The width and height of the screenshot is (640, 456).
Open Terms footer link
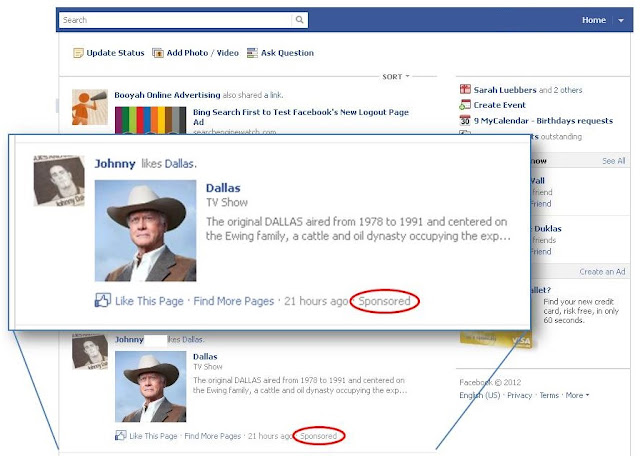click(x=549, y=395)
